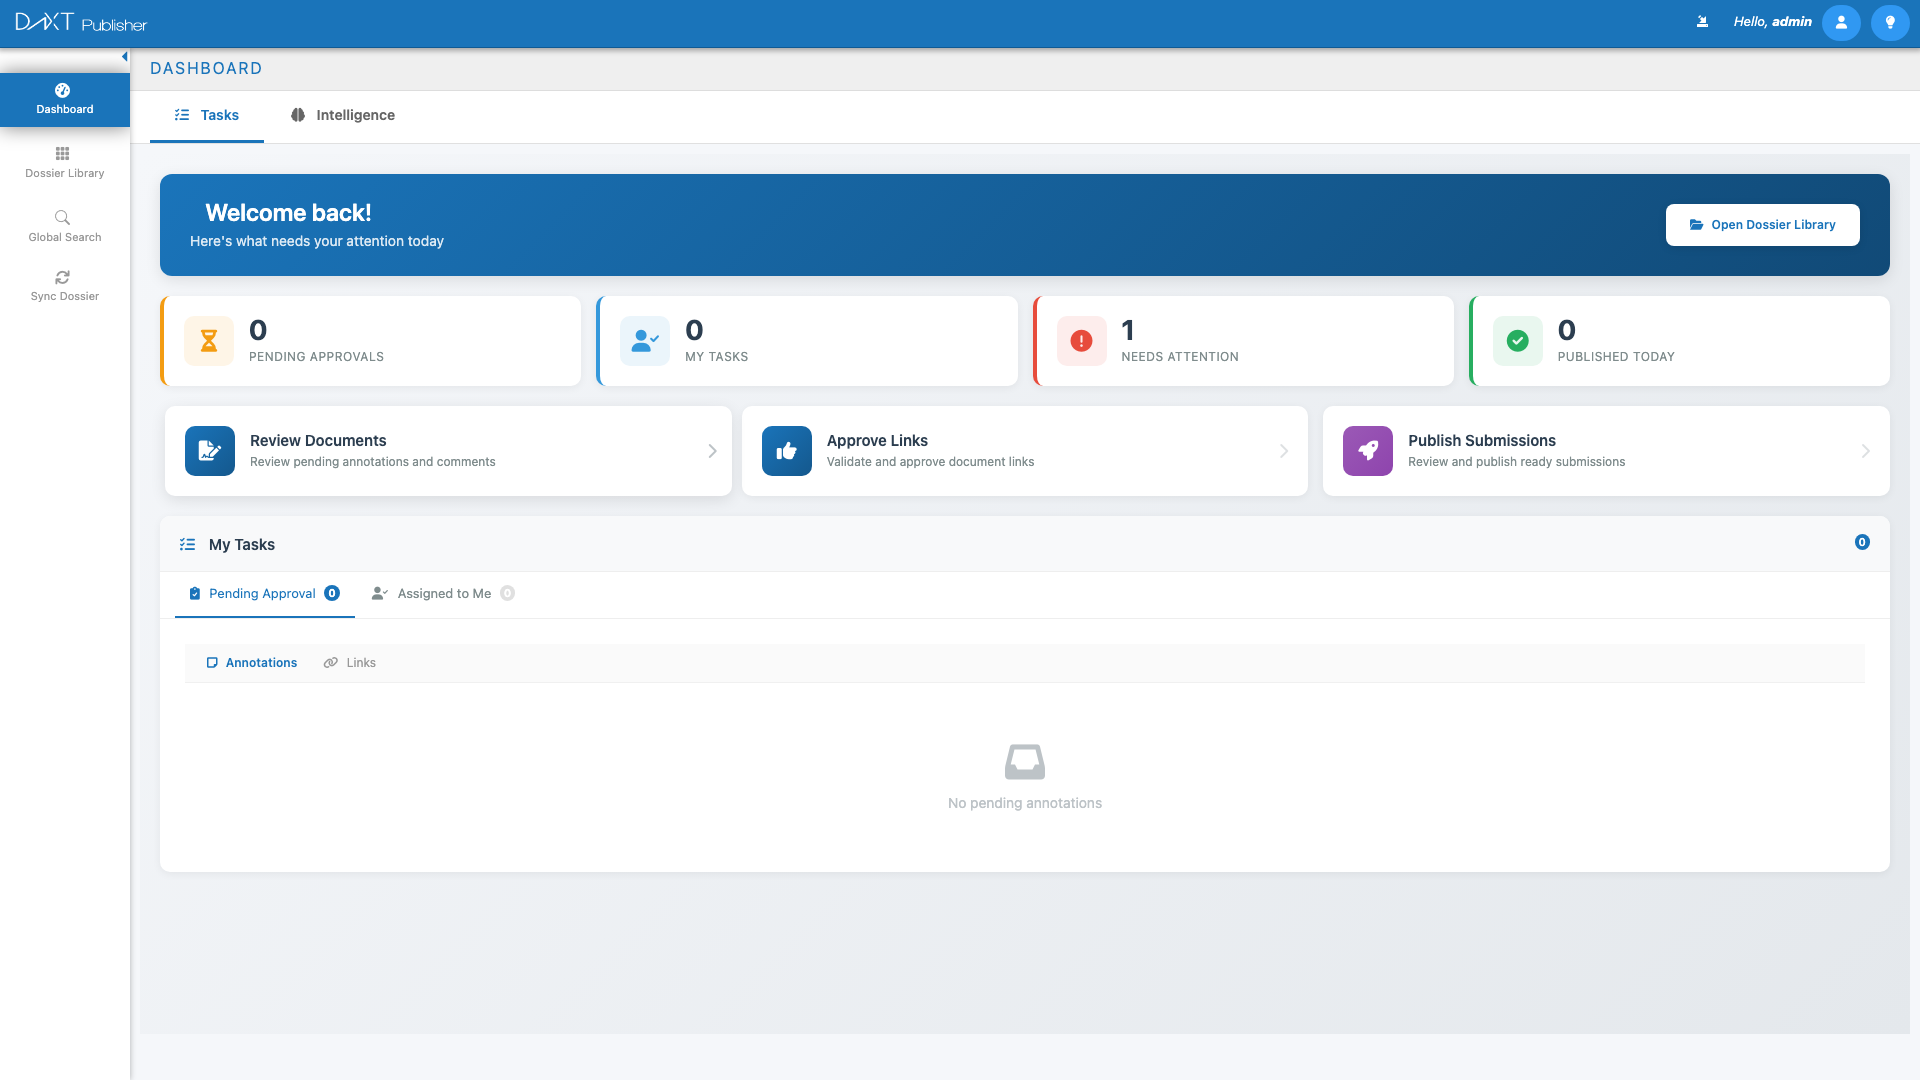Click the export icon next to Hello admin
Image resolution: width=1920 pixels, height=1080 pixels.
tap(1702, 21)
